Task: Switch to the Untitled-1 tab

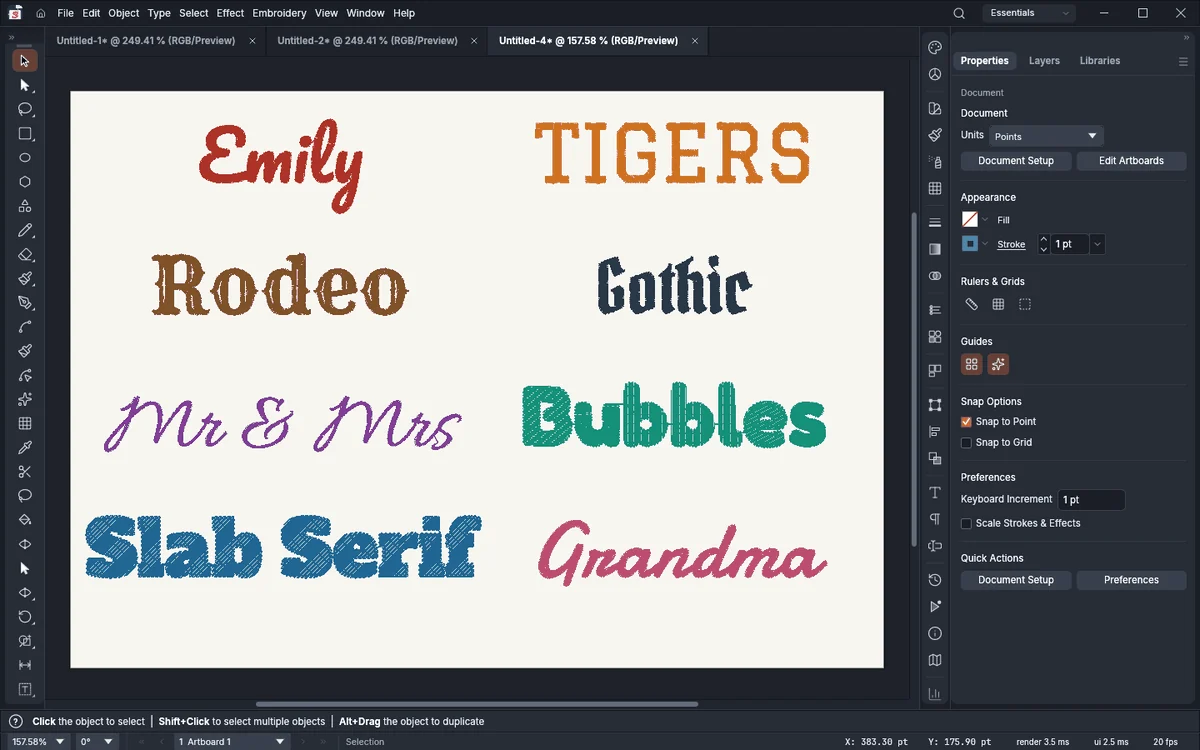Action: click(146, 41)
